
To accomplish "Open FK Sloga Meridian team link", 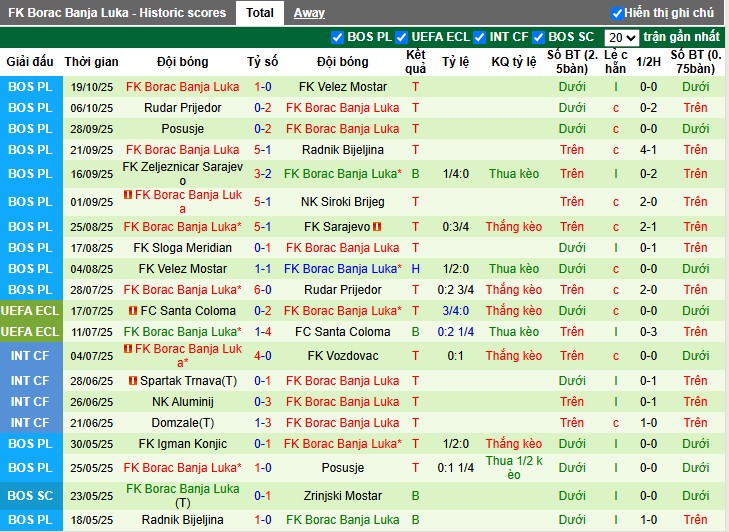I will point(183,248).
